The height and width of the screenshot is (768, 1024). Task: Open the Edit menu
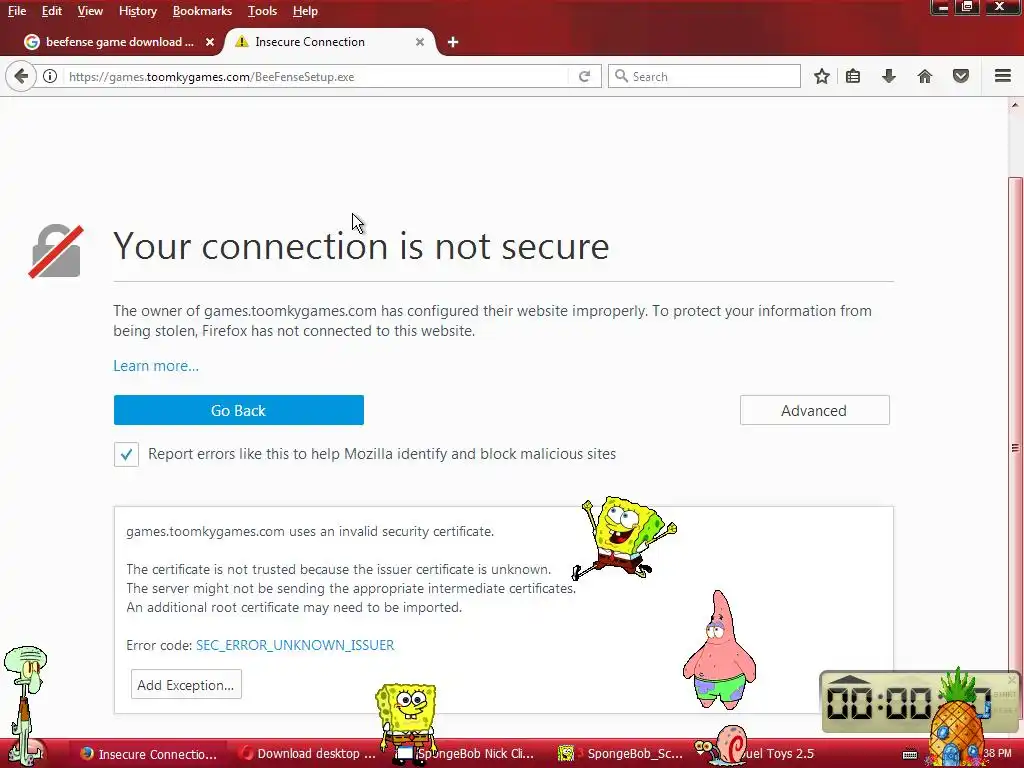coord(52,11)
